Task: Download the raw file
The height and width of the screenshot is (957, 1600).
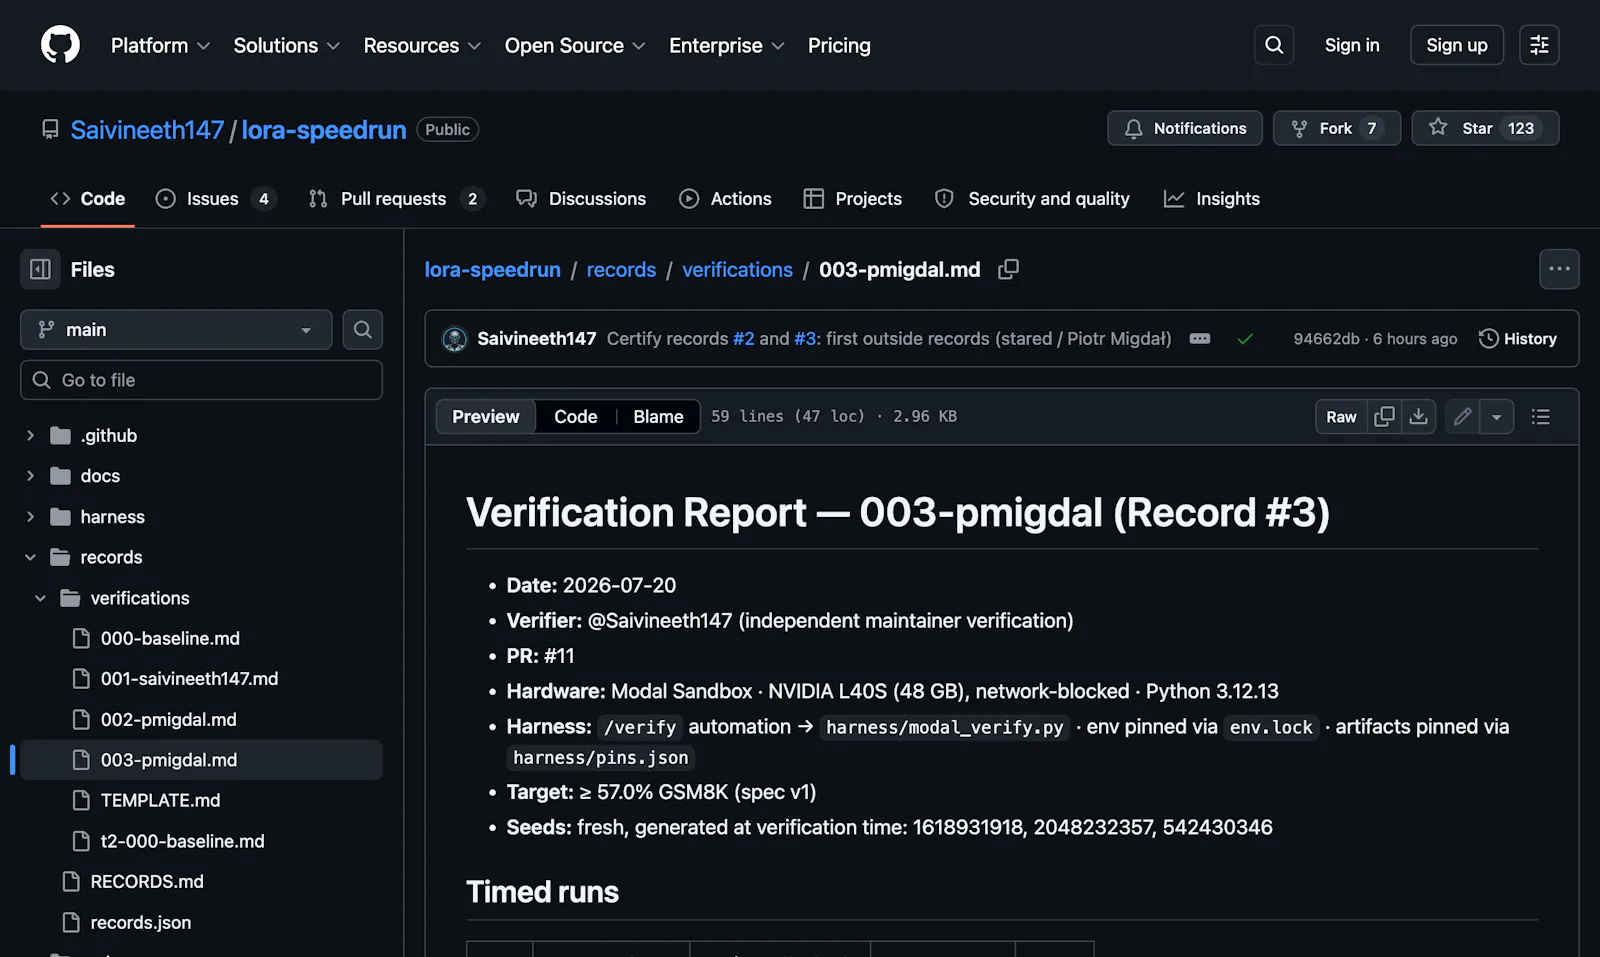Action: (1418, 417)
